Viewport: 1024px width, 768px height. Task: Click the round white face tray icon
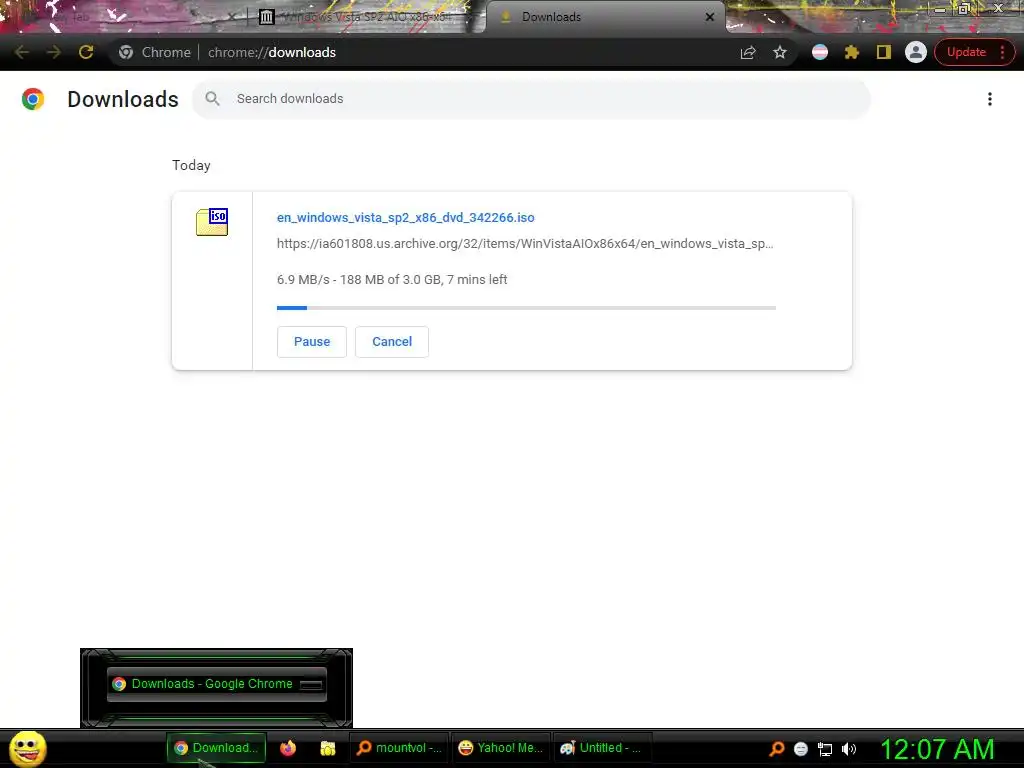(801, 749)
